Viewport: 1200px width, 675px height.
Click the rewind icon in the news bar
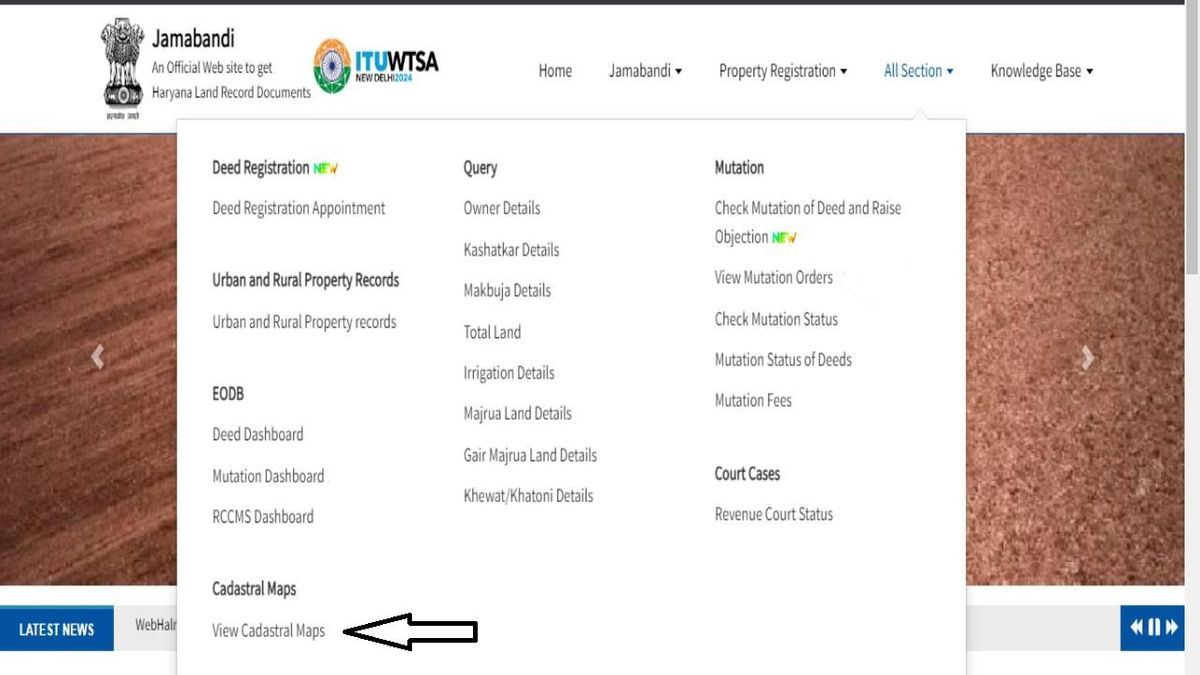(1136, 627)
